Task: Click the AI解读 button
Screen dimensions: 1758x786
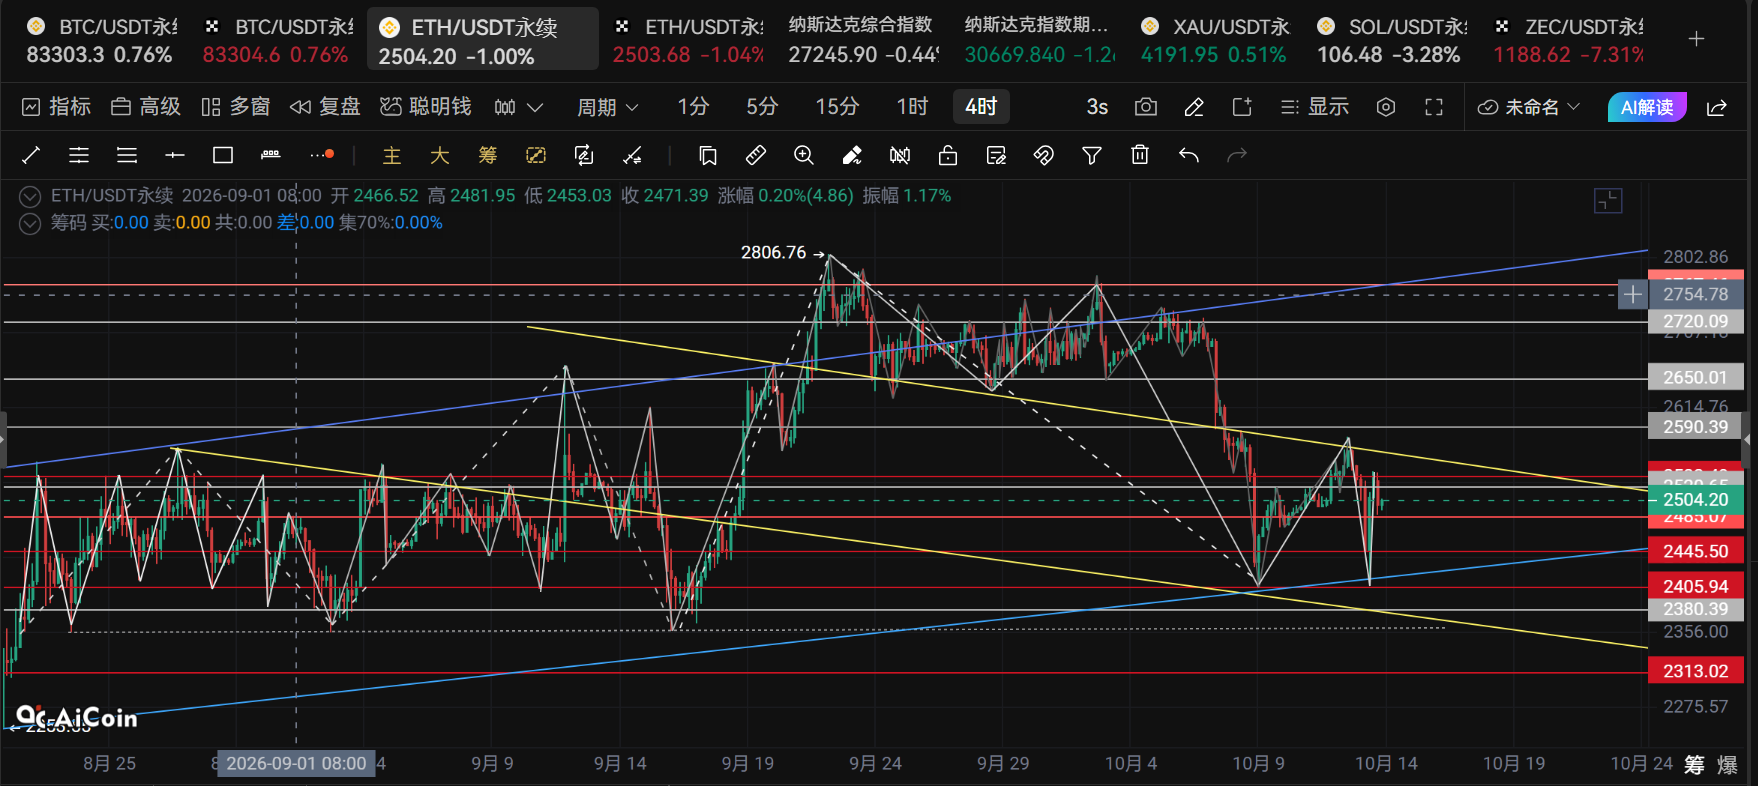Action: (1647, 107)
